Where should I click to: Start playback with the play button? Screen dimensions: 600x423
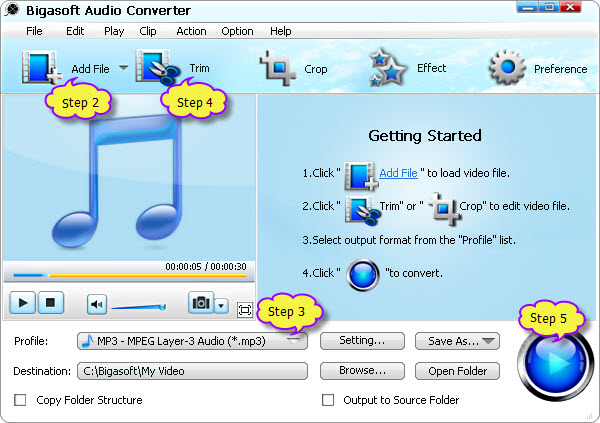point(23,303)
